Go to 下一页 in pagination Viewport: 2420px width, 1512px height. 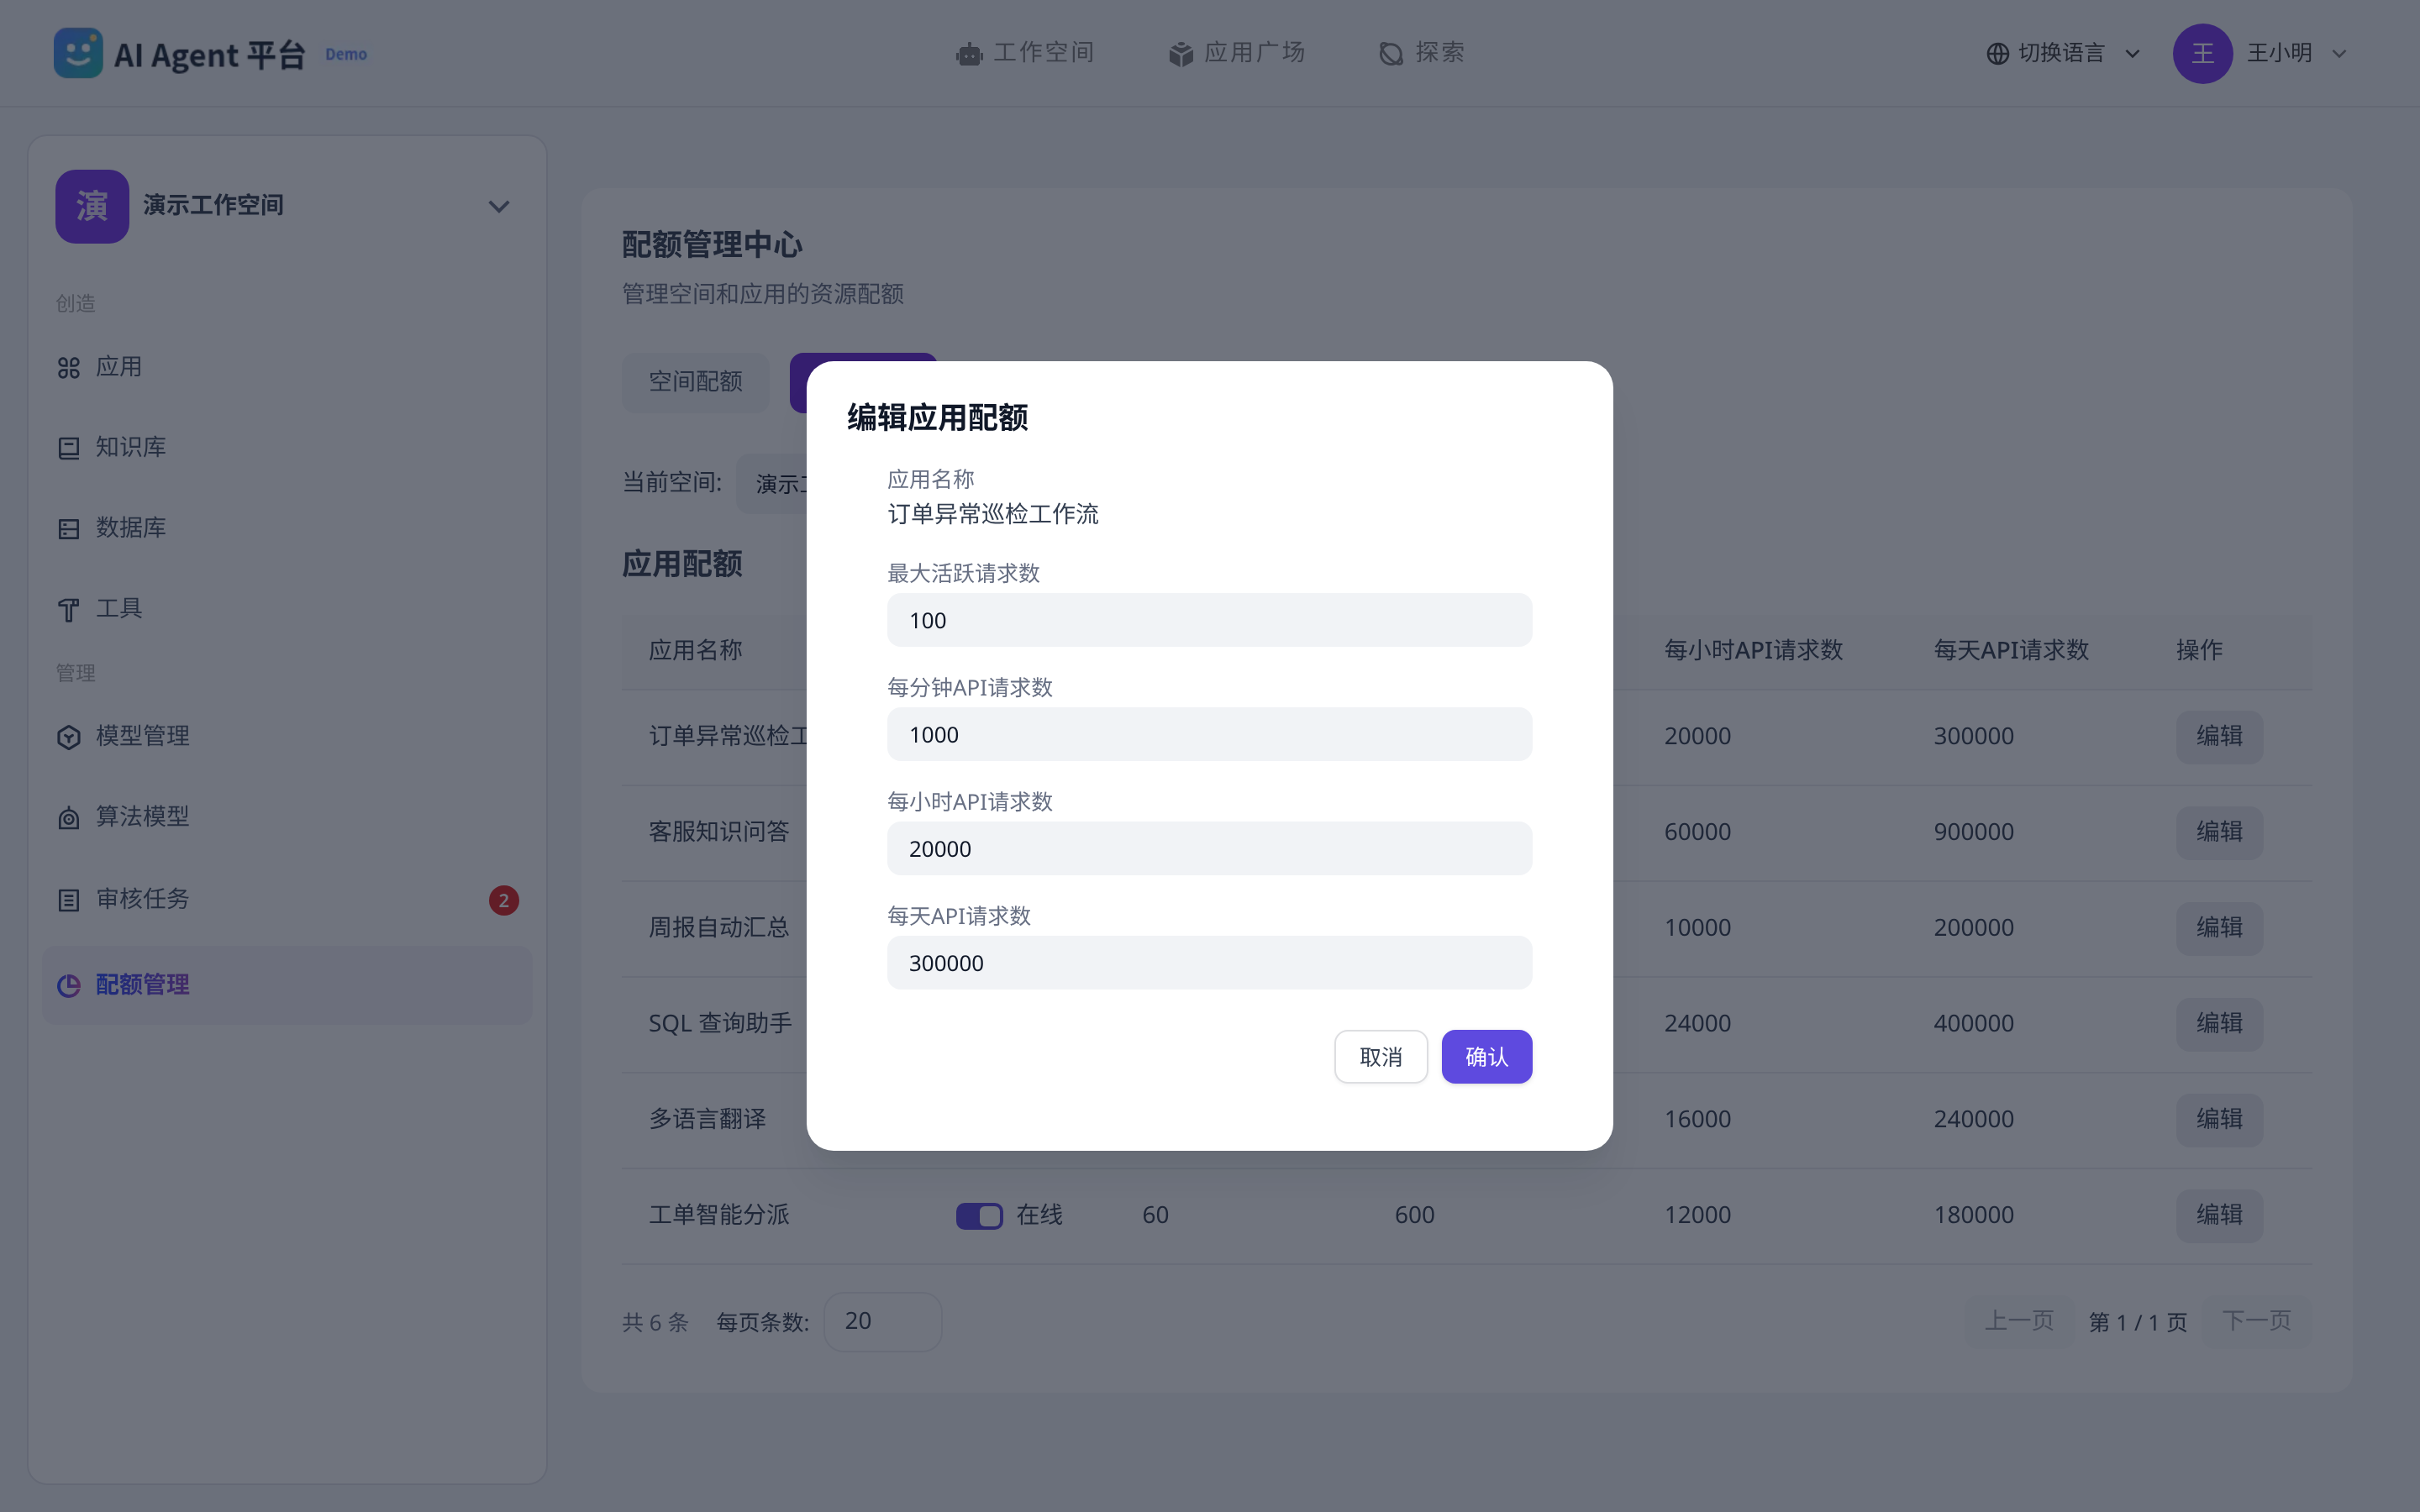coord(2256,1321)
